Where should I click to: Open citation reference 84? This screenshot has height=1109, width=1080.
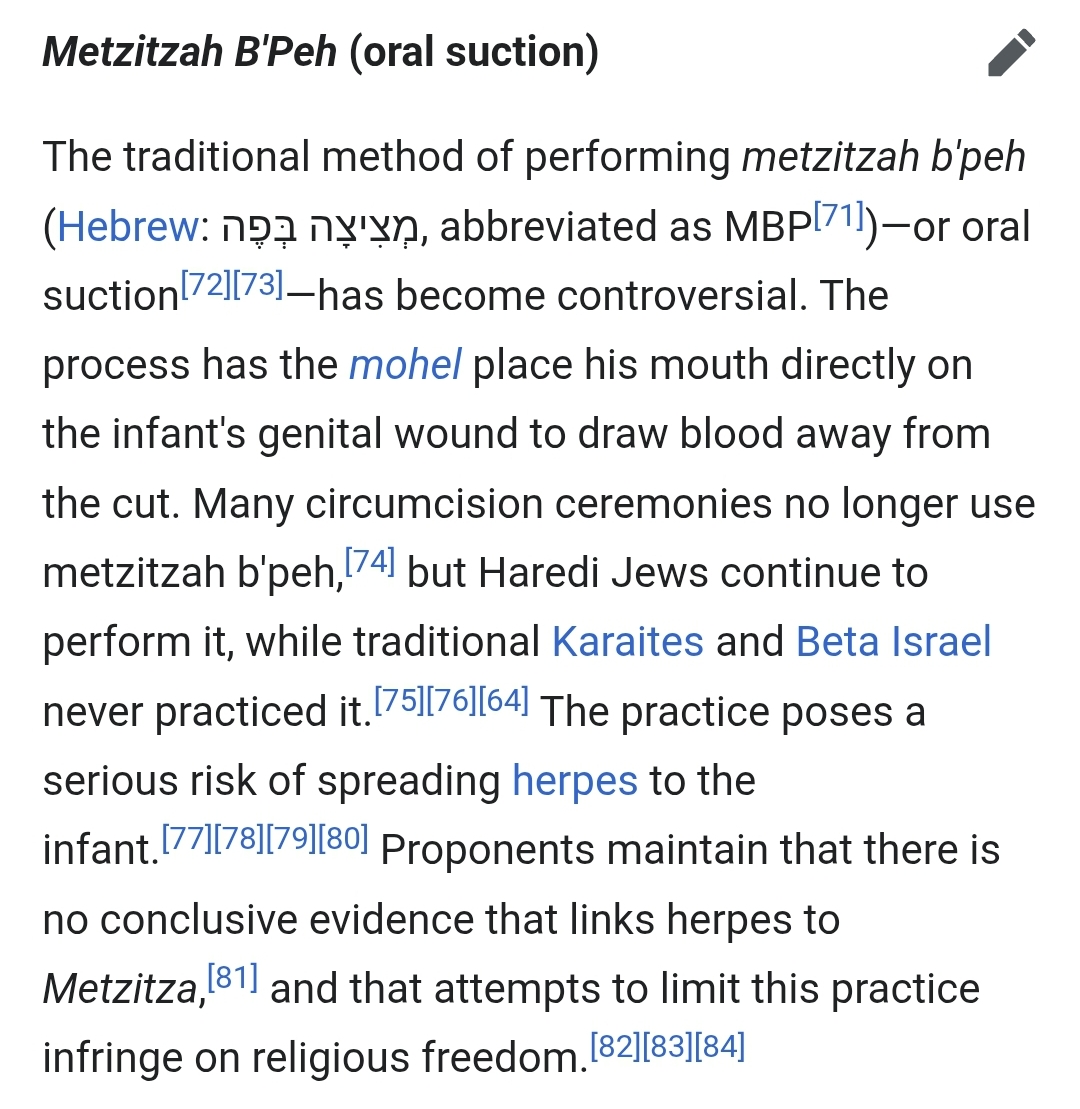[720, 1046]
